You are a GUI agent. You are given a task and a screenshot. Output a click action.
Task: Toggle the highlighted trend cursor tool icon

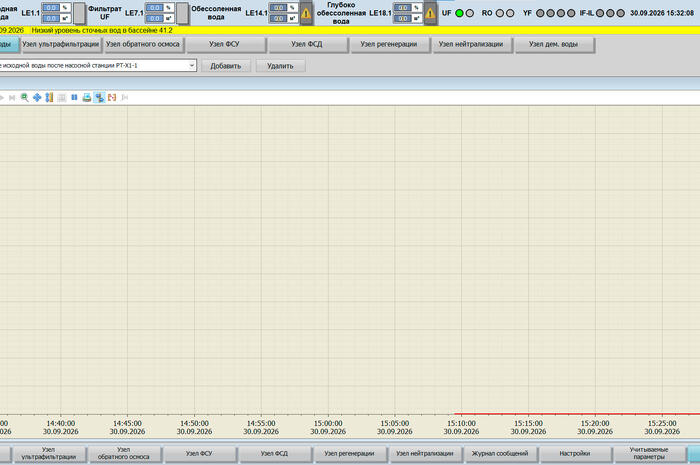click(x=100, y=98)
